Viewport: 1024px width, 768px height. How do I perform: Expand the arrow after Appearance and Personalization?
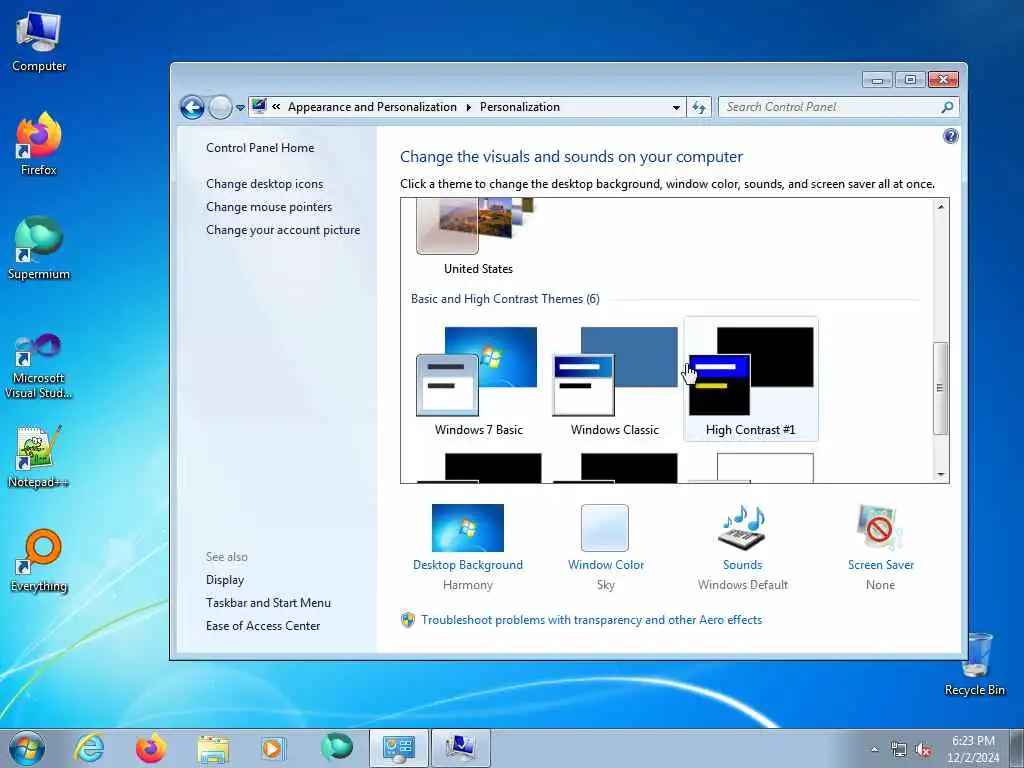tap(468, 107)
